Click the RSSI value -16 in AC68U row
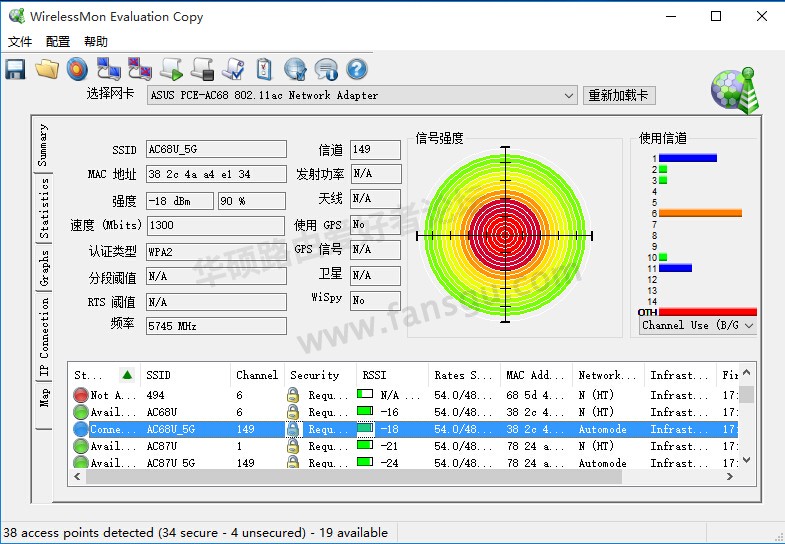 point(389,412)
